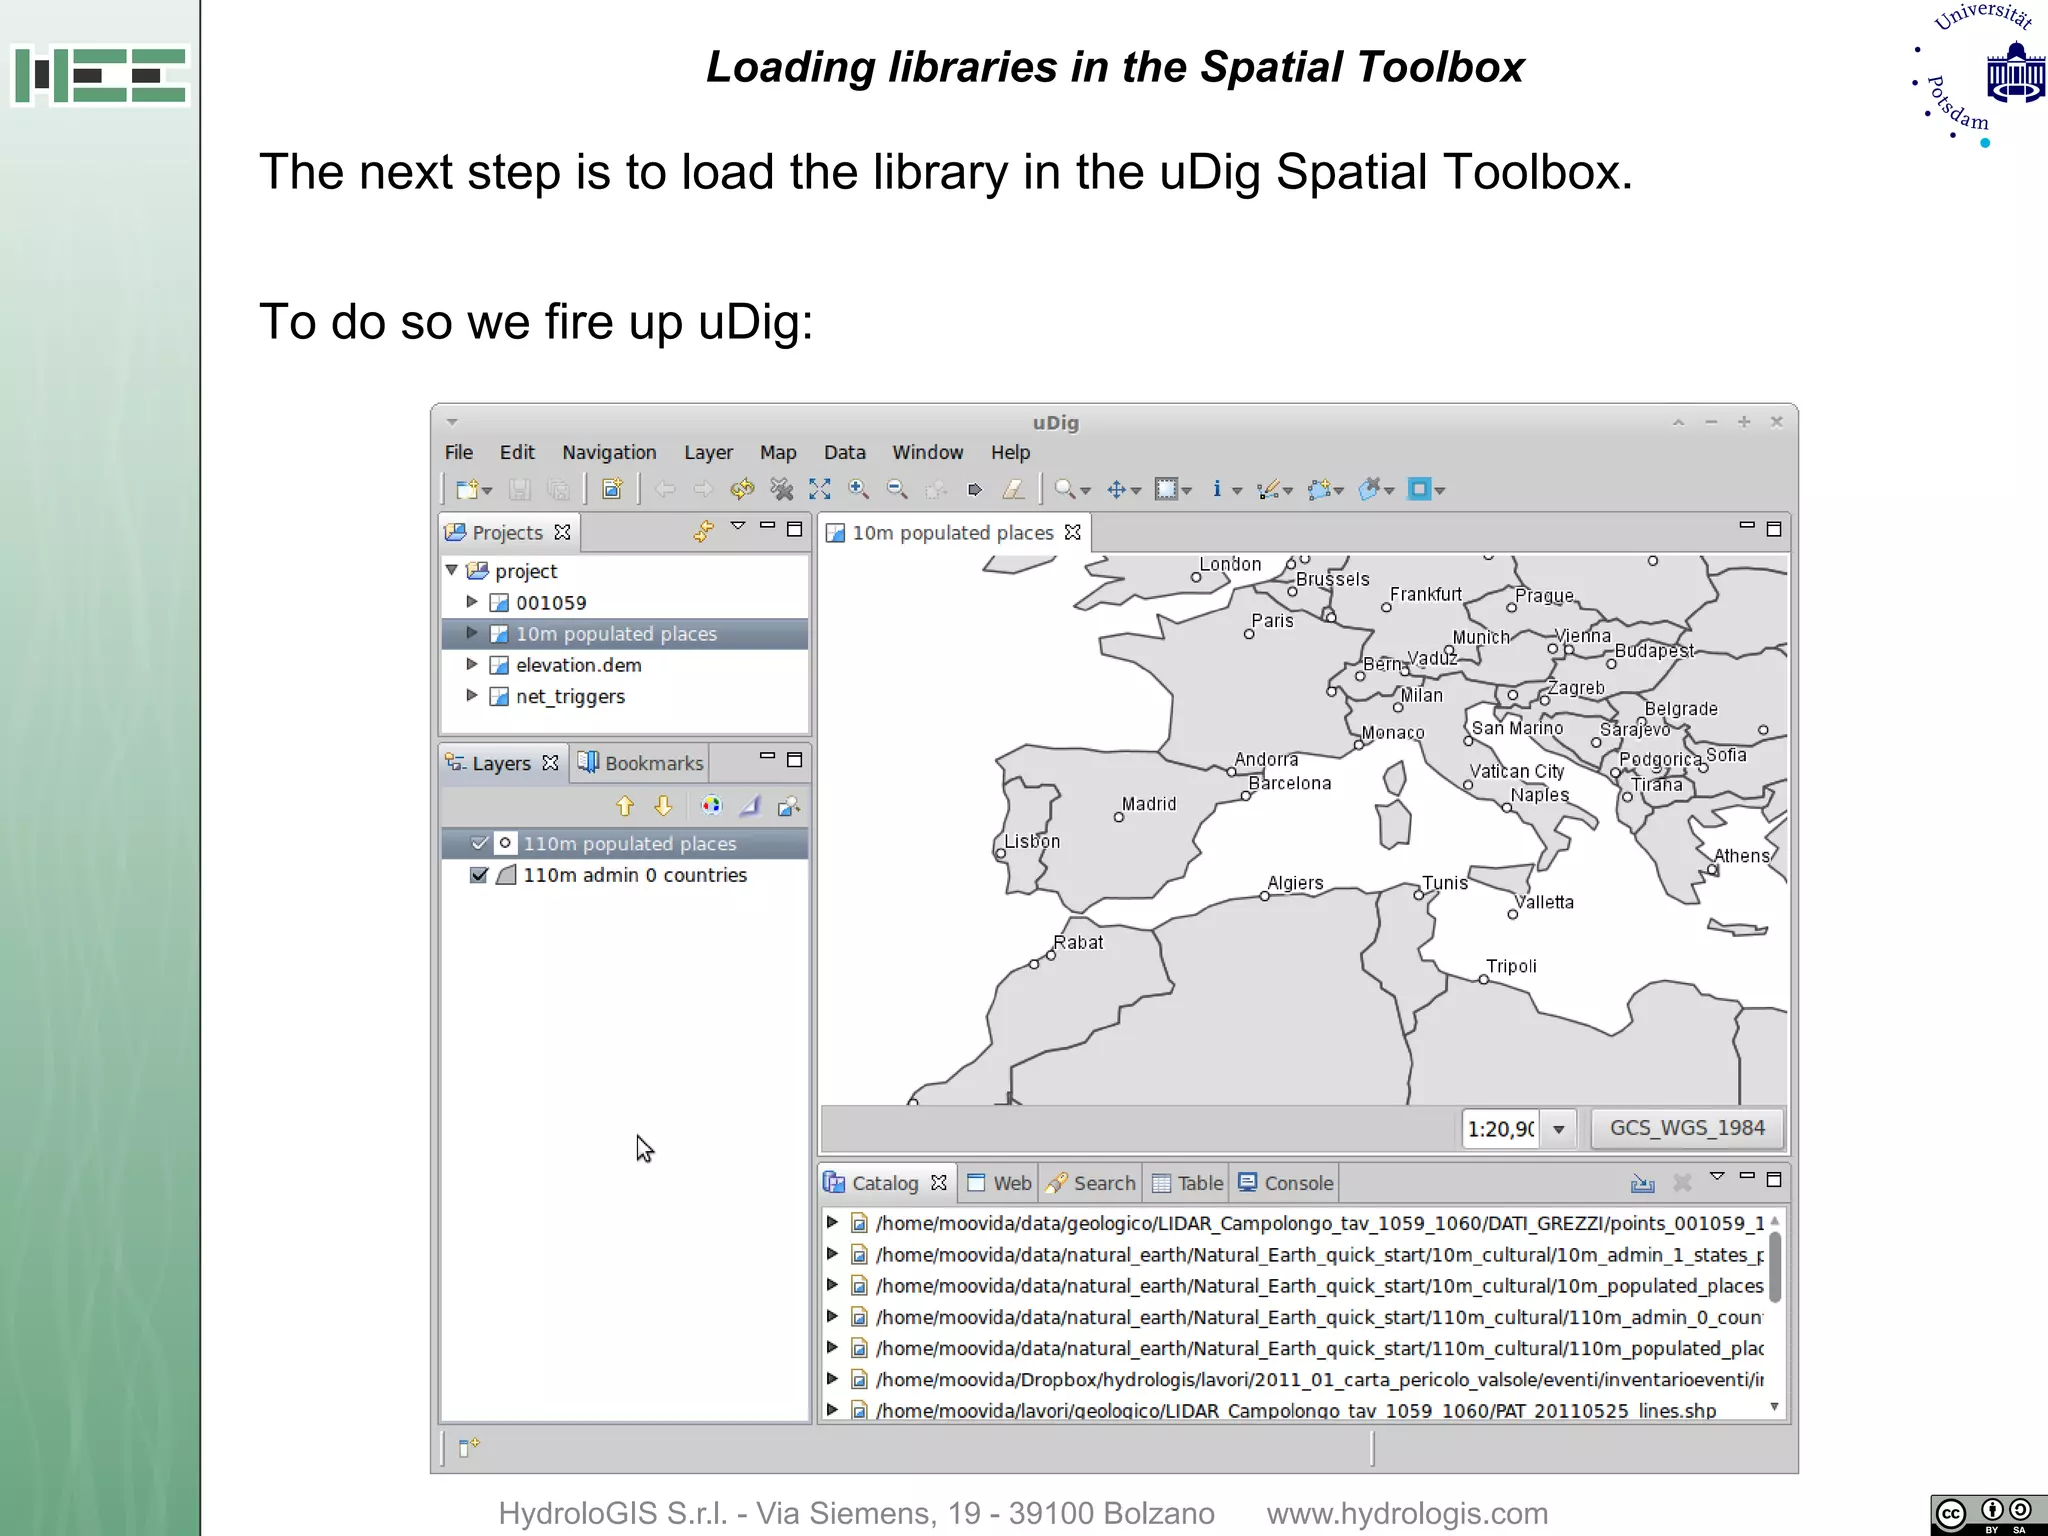This screenshot has width=2048, height=1536.
Task: Switch to the Console tab
Action: [1285, 1183]
